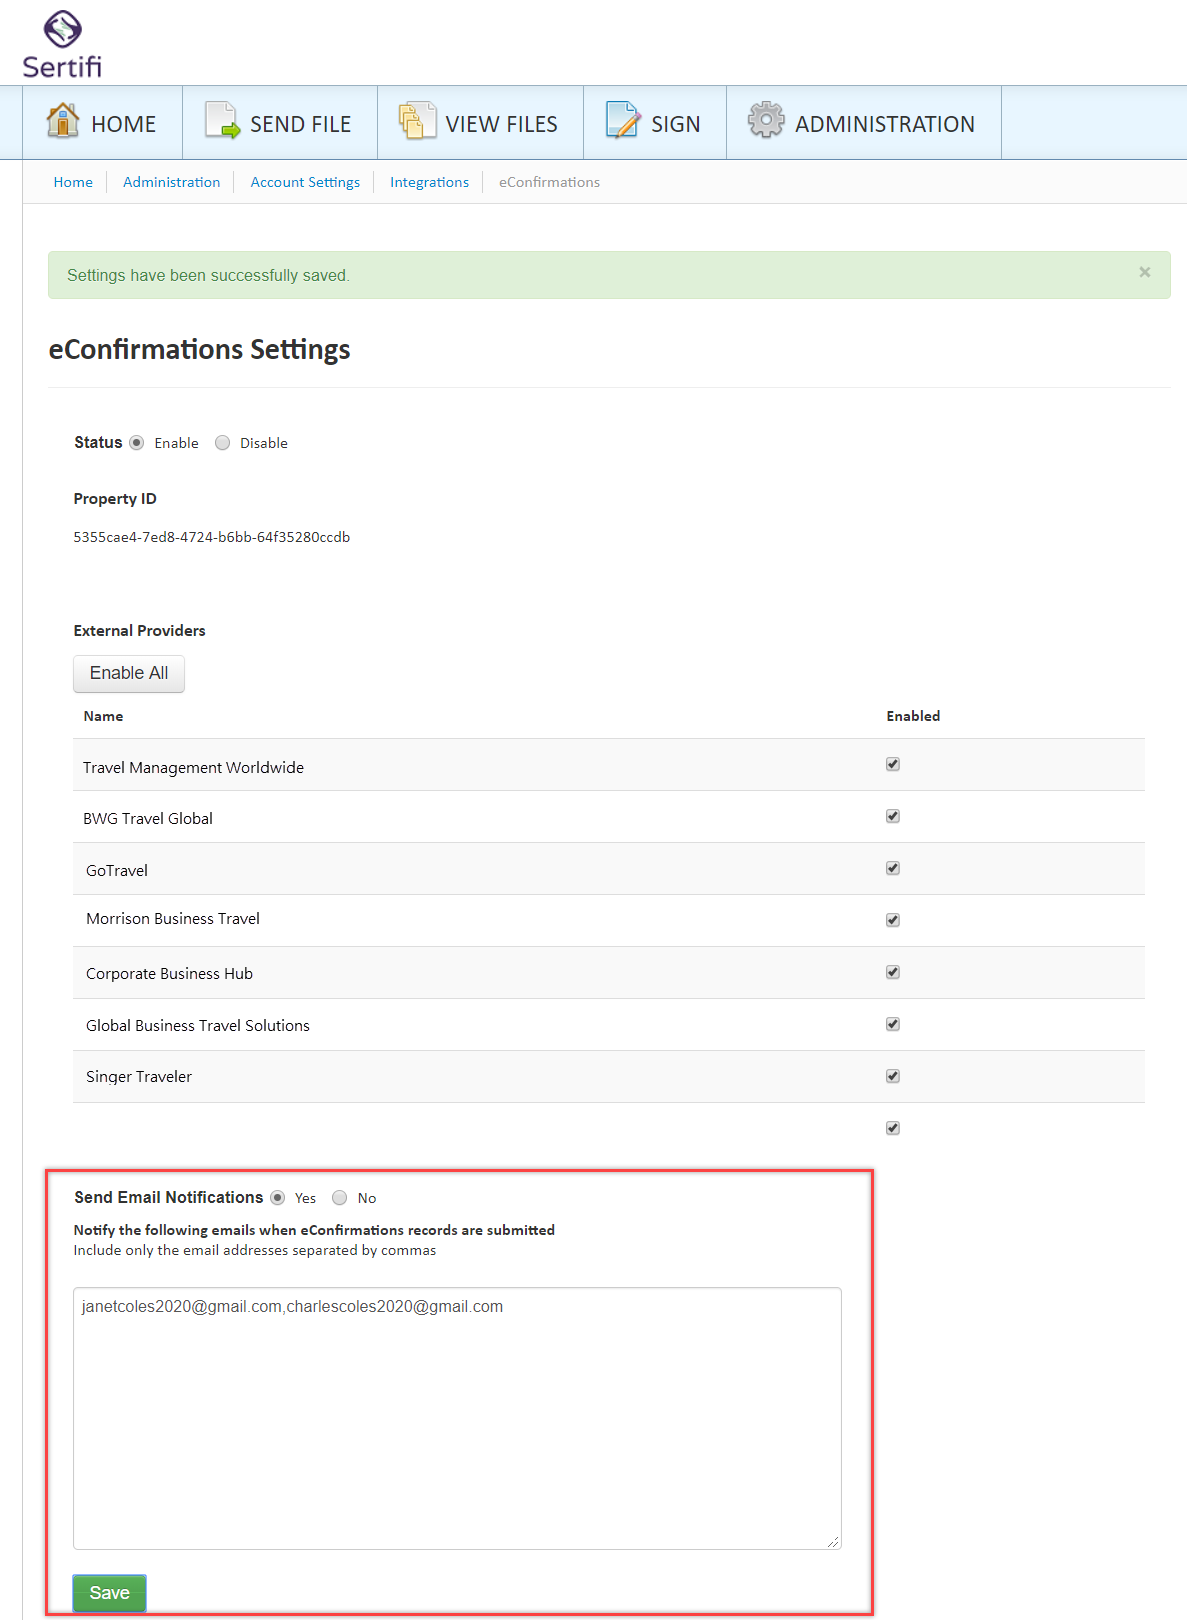Click the Send File document icon
Viewport: 1187px width, 1620px height.
pos(222,120)
